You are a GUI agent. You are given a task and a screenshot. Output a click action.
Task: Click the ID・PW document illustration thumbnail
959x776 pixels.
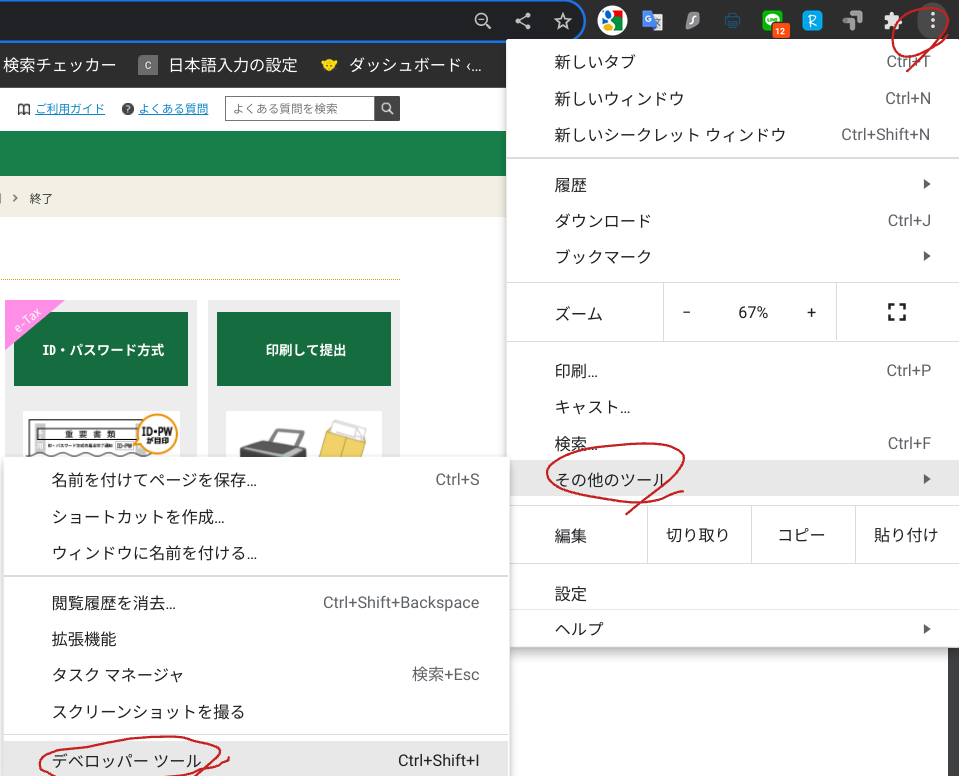click(x=102, y=434)
